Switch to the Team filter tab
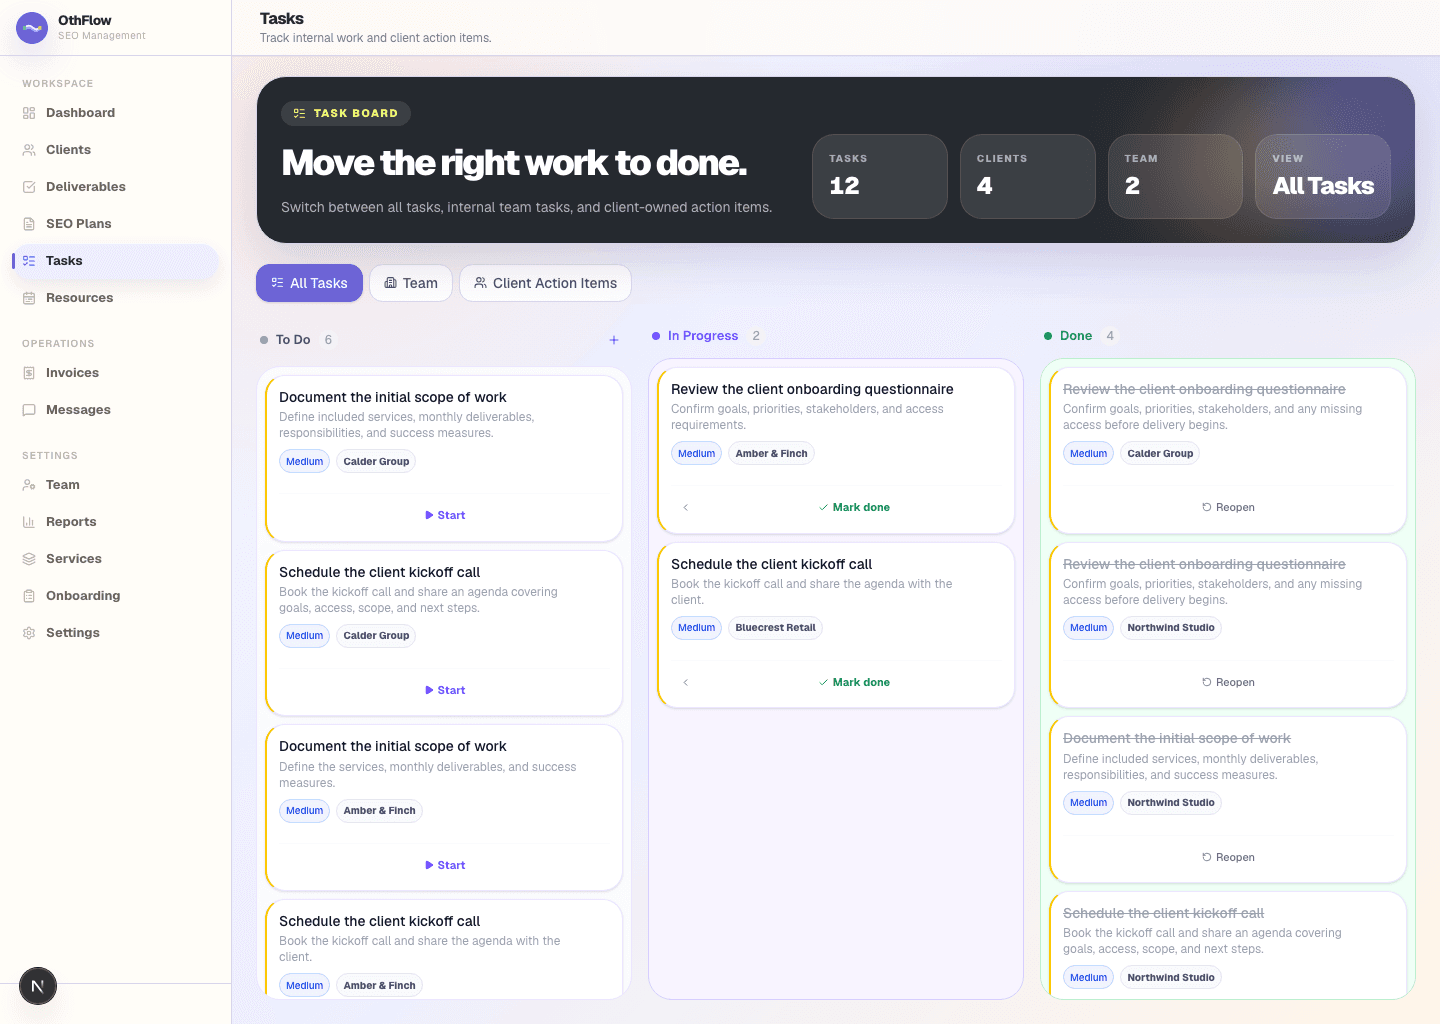This screenshot has width=1440, height=1024. pyautogui.click(x=411, y=283)
